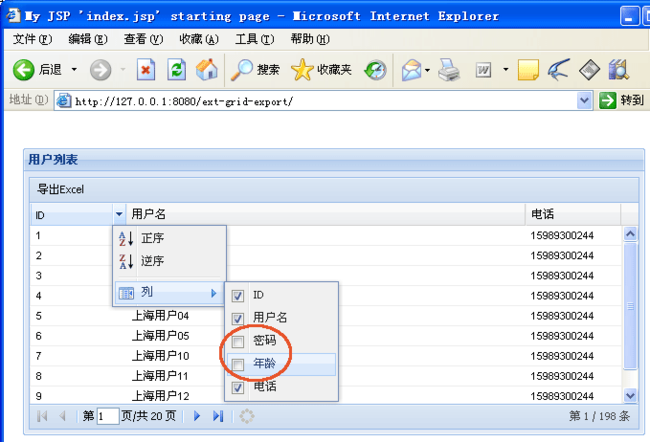Screen dimensions: 650x442
Task: Click the grid scrollbar up arrow
Action: coord(630,234)
